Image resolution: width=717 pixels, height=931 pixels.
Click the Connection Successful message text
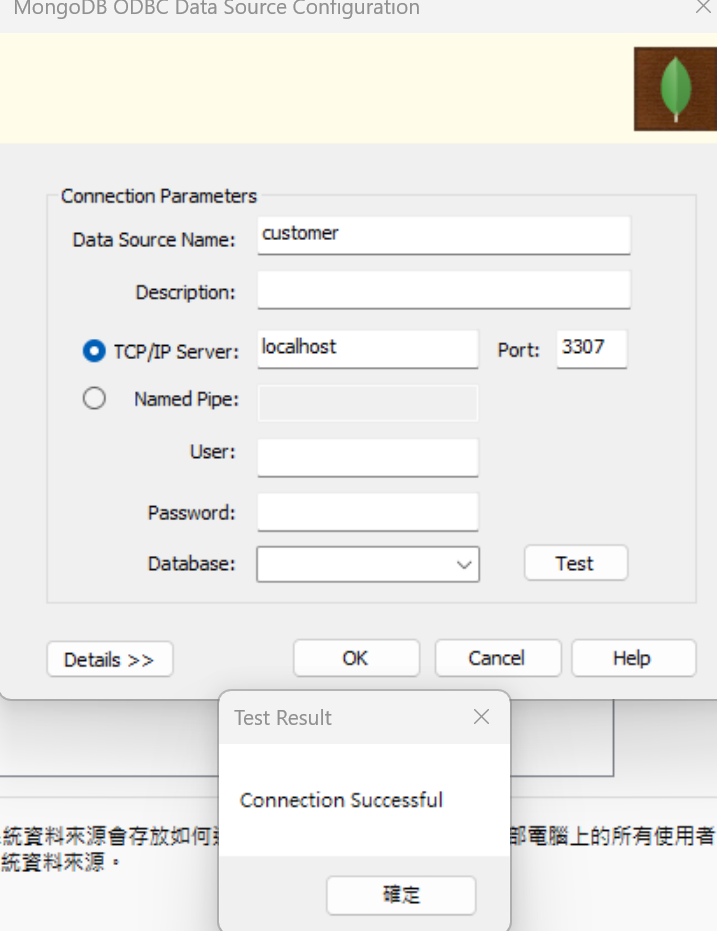pyautogui.click(x=341, y=800)
